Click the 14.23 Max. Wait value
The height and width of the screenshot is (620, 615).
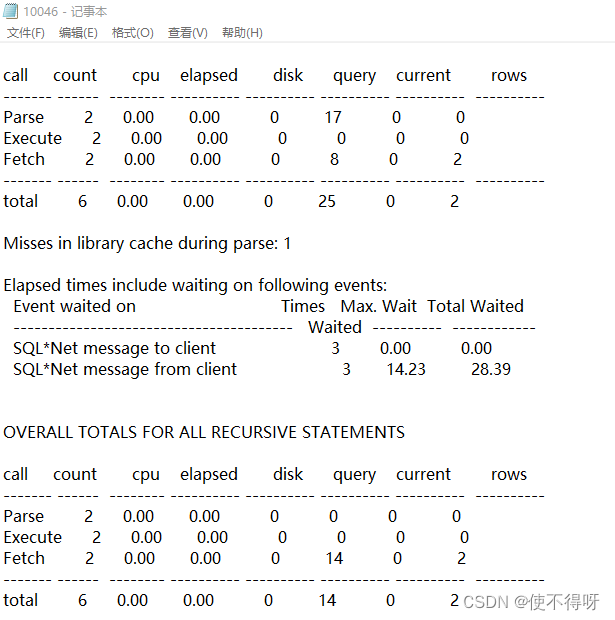[406, 369]
